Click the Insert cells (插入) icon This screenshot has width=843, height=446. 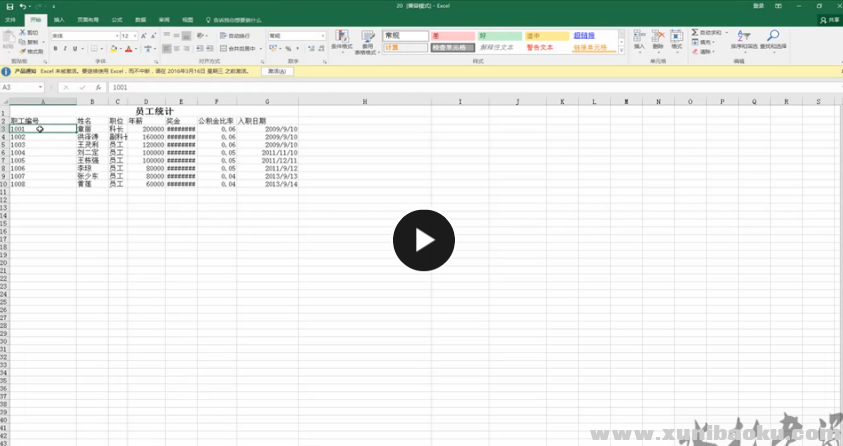pos(639,39)
